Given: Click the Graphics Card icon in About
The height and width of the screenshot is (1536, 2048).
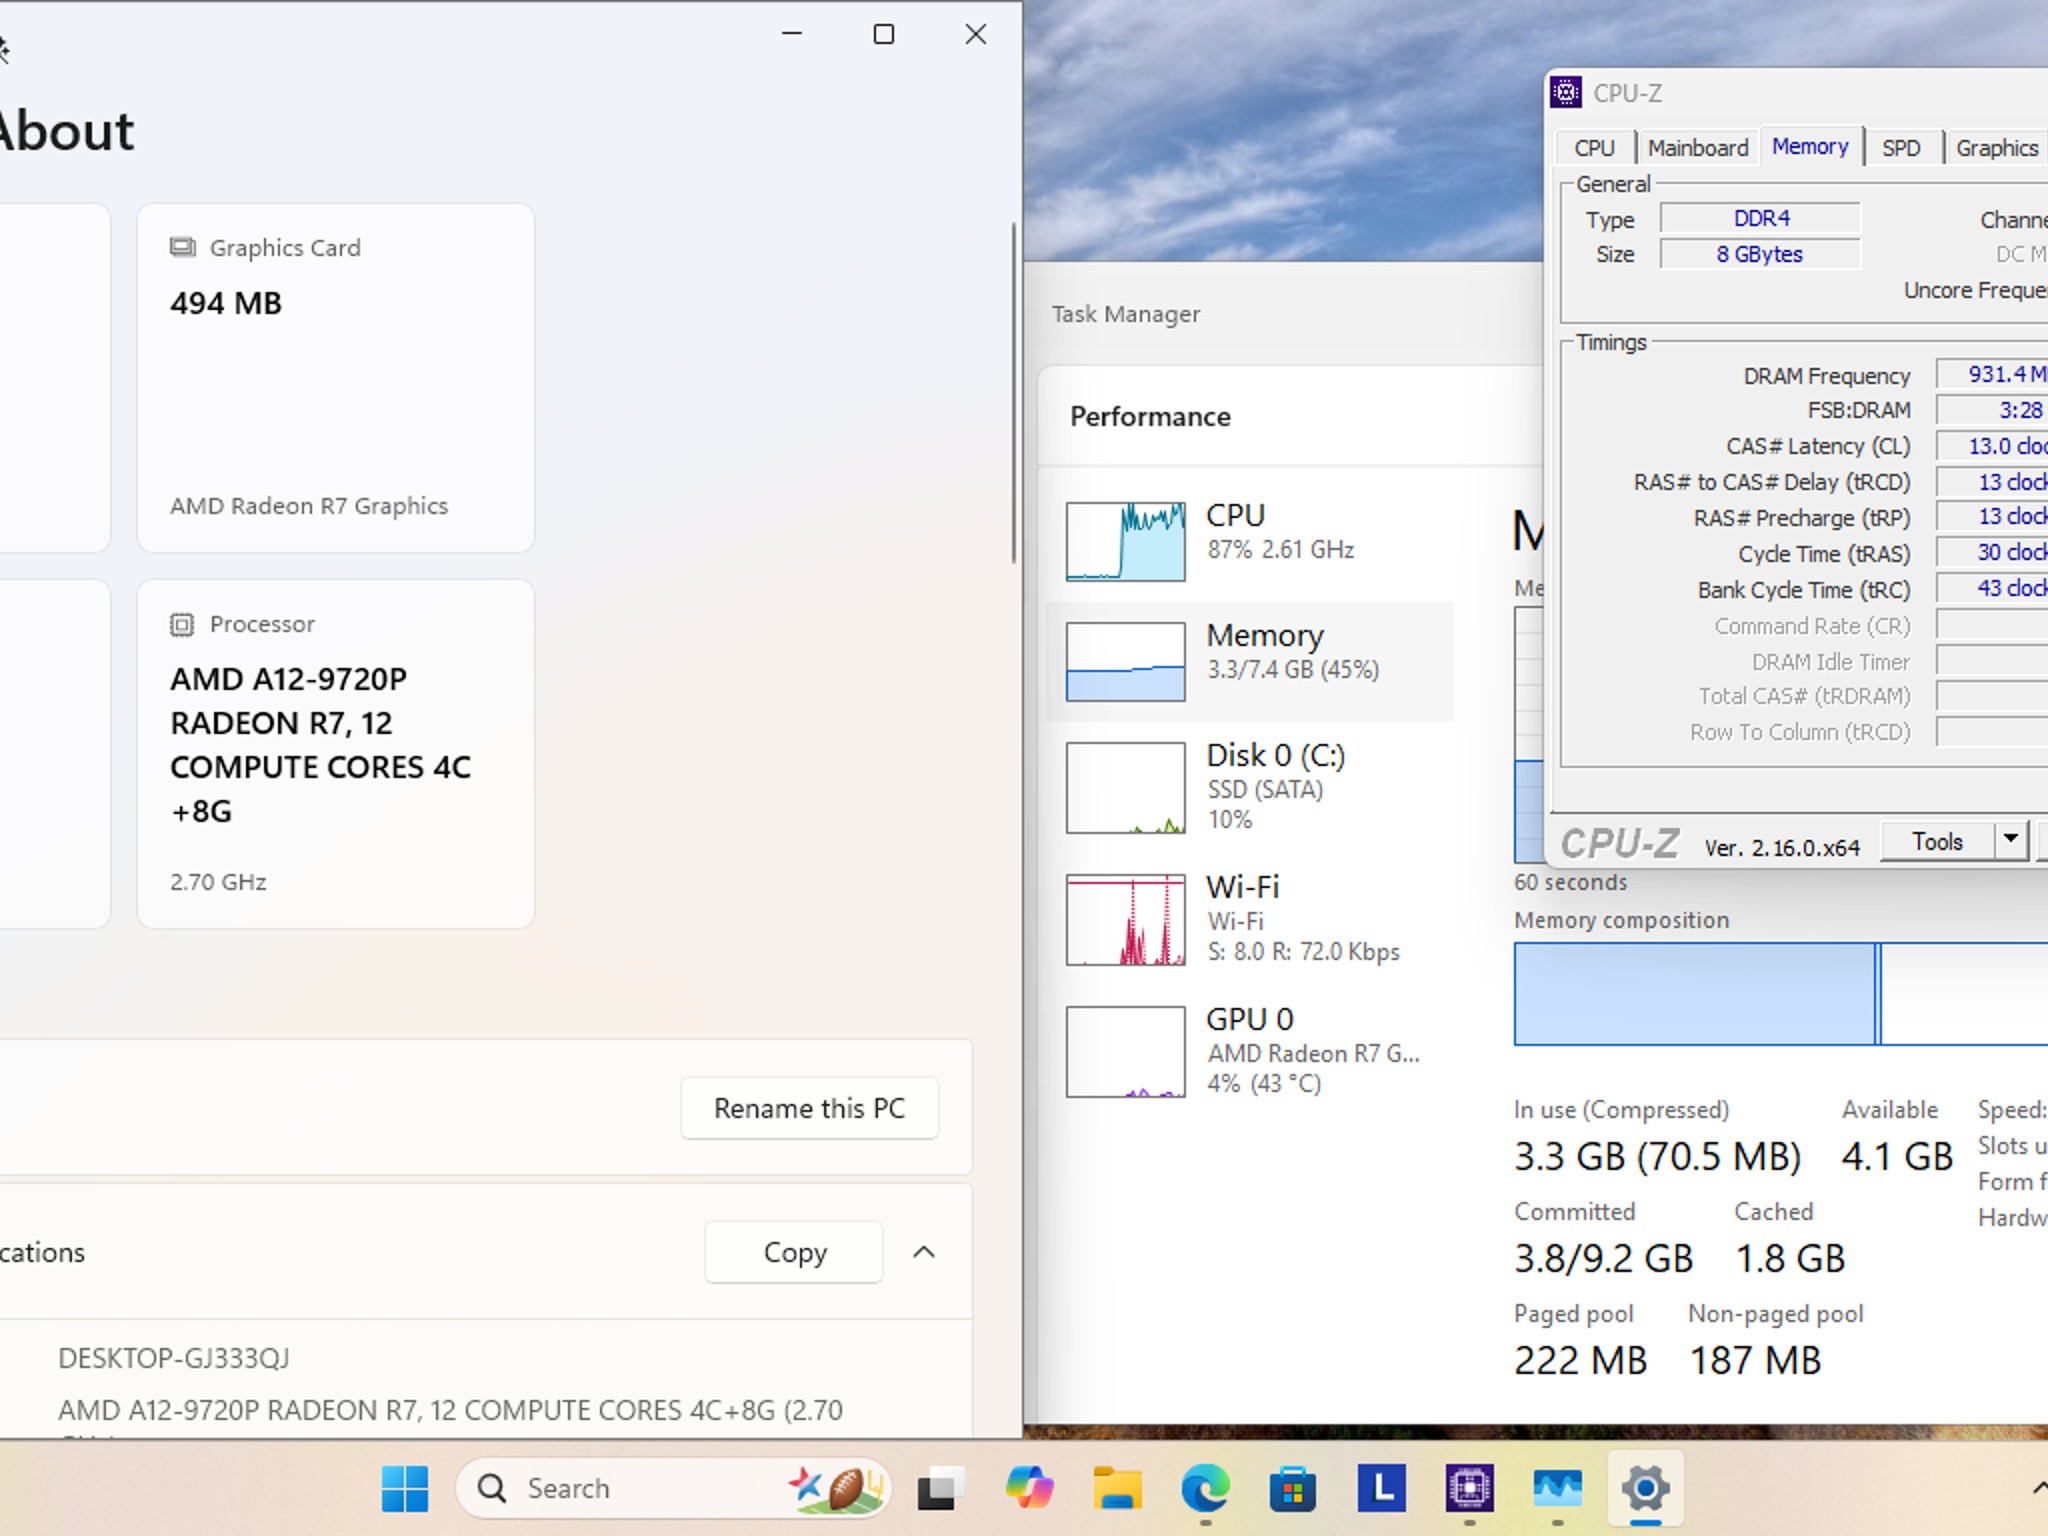Looking at the screenshot, I should (182, 247).
